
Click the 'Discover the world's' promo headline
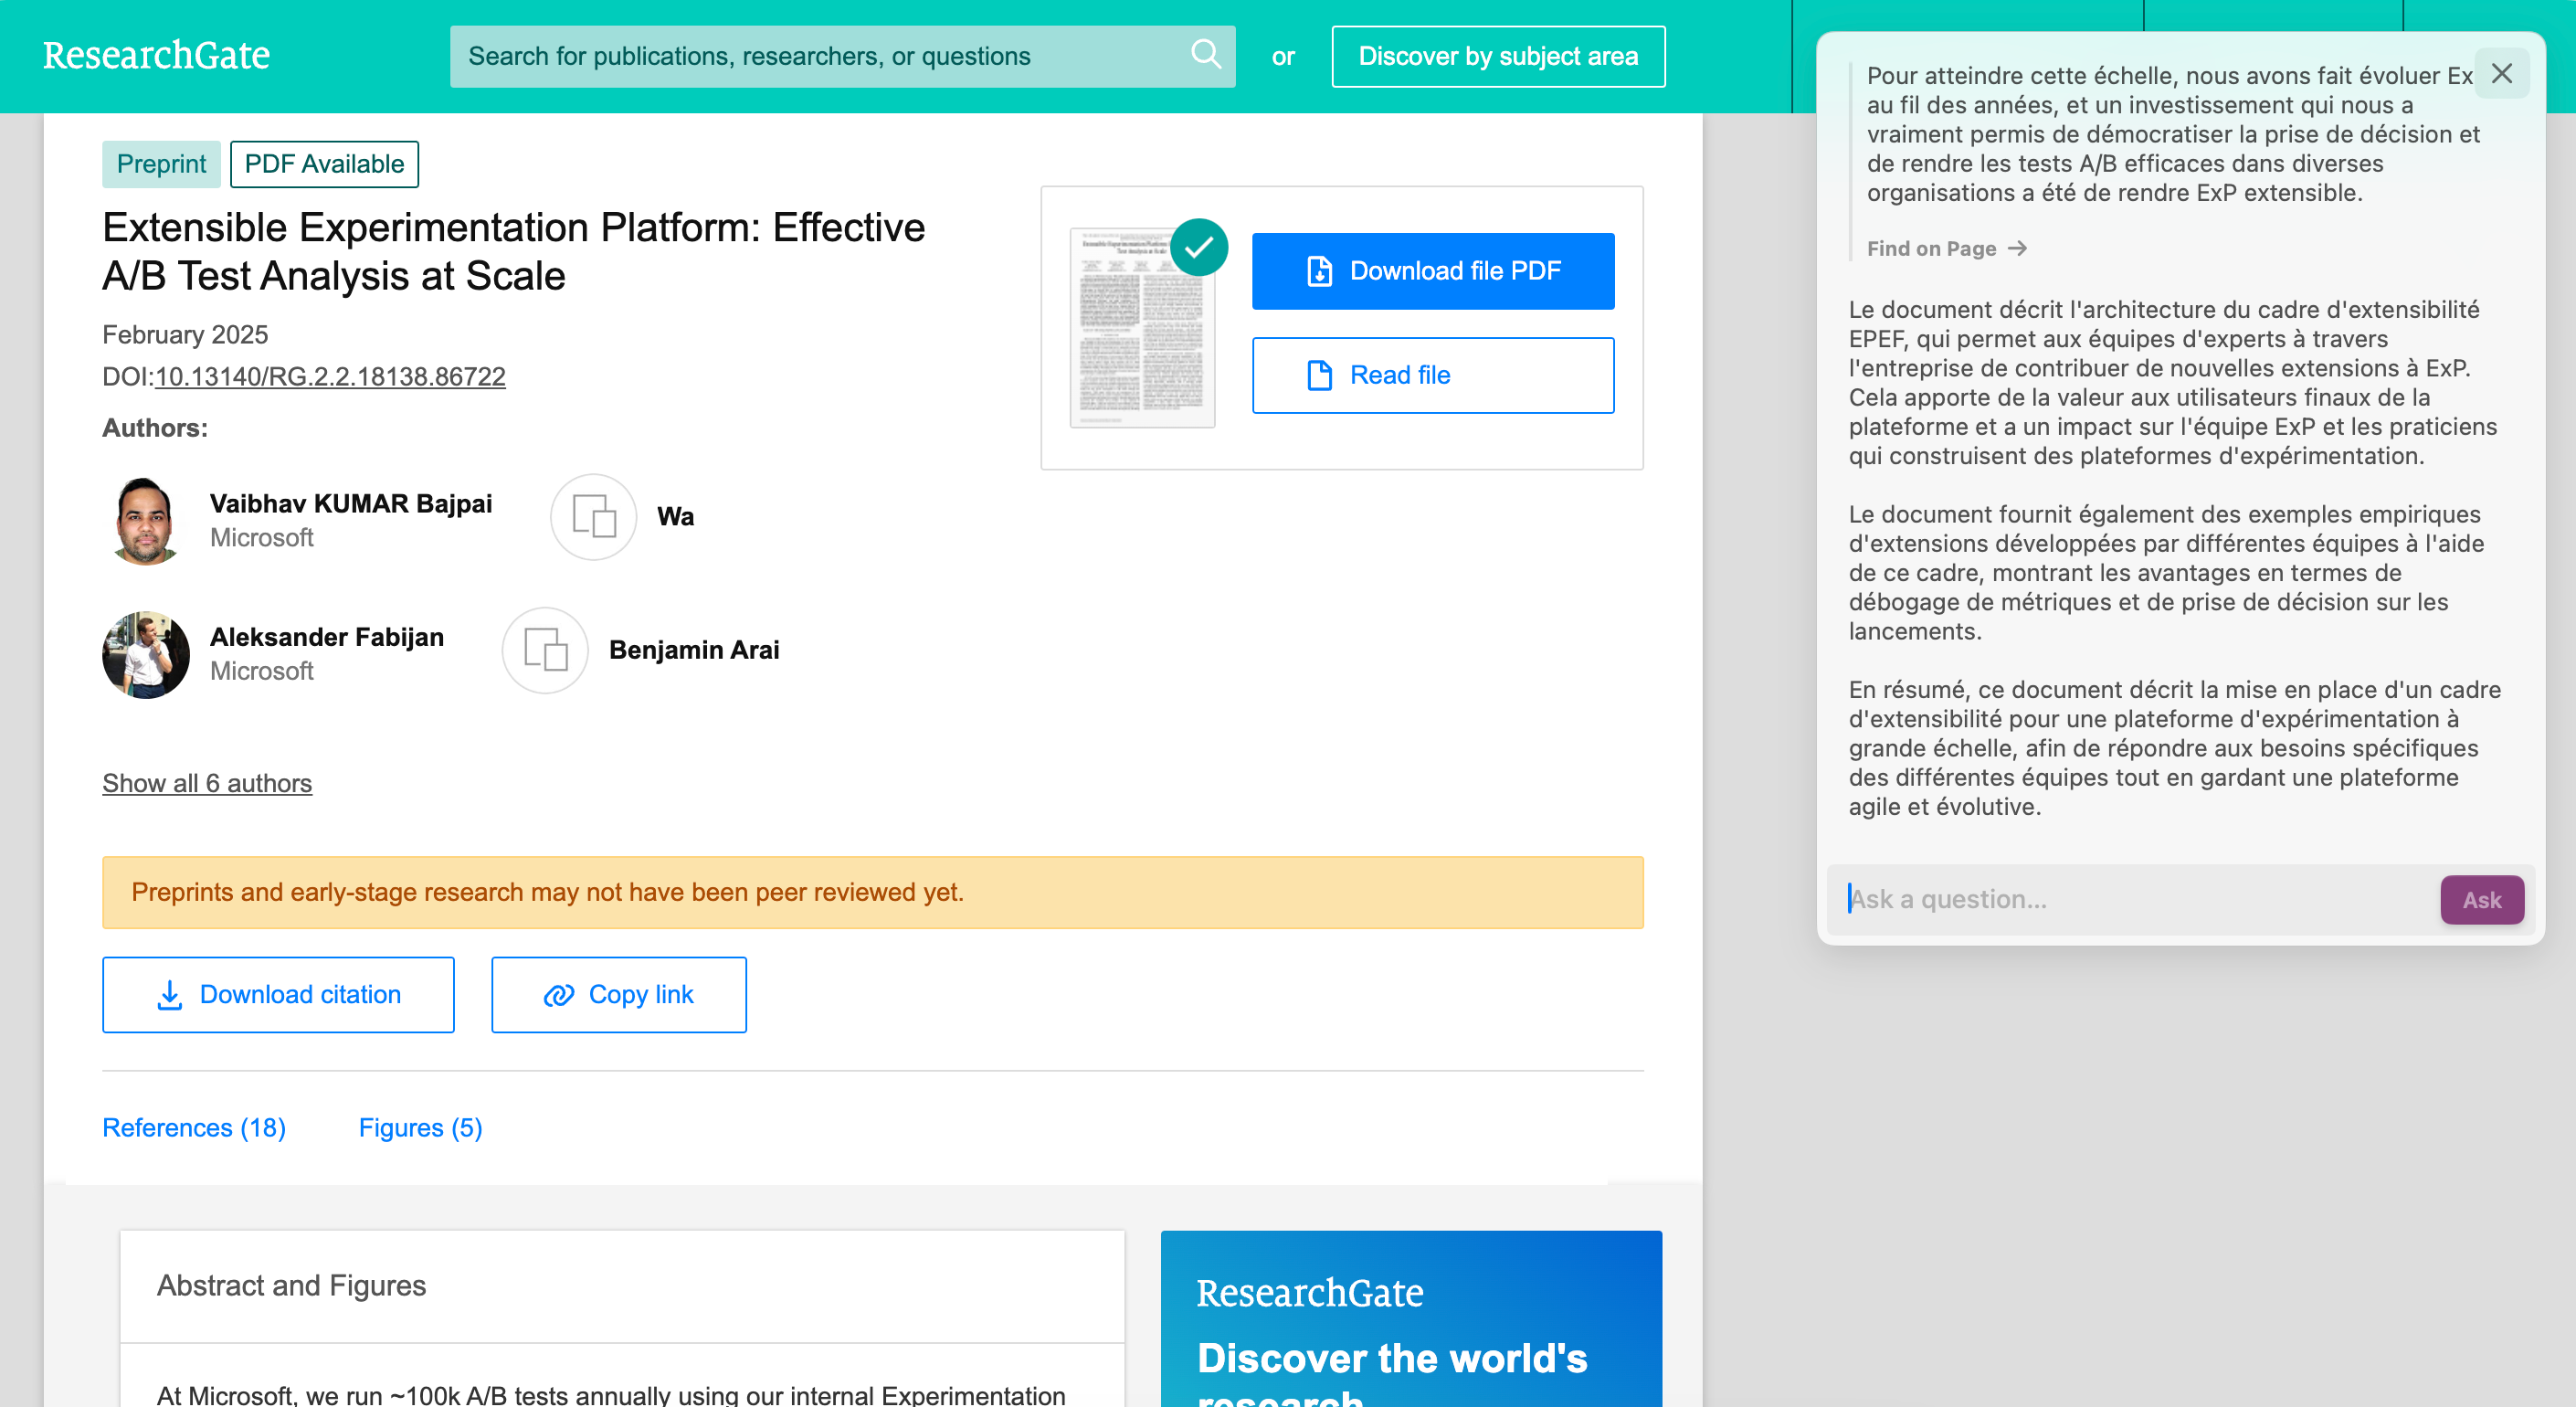1392,1358
